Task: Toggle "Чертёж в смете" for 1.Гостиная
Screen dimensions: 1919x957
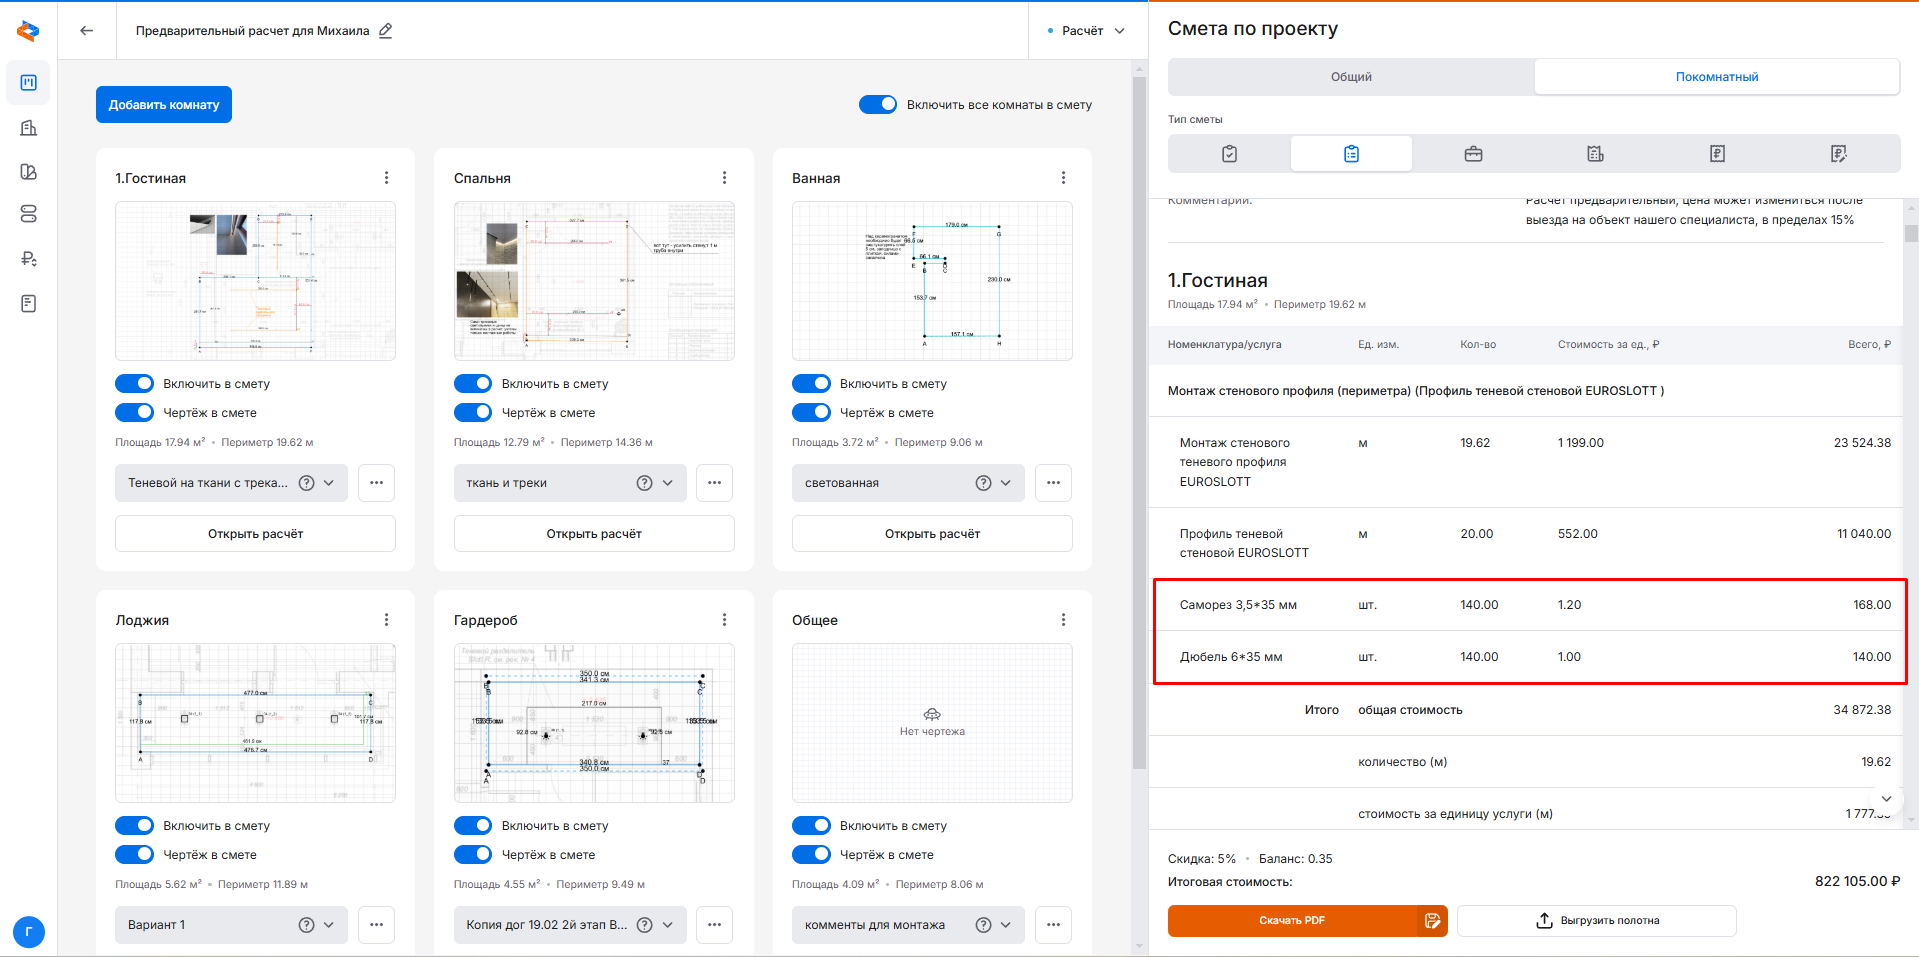Action: click(x=135, y=412)
